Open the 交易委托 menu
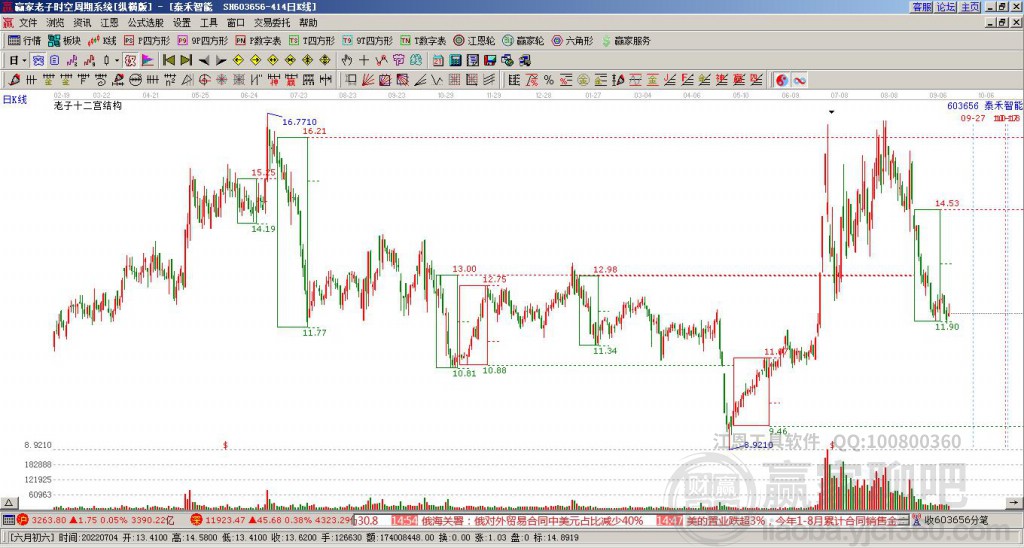The image size is (1024, 548). pyautogui.click(x=273, y=22)
